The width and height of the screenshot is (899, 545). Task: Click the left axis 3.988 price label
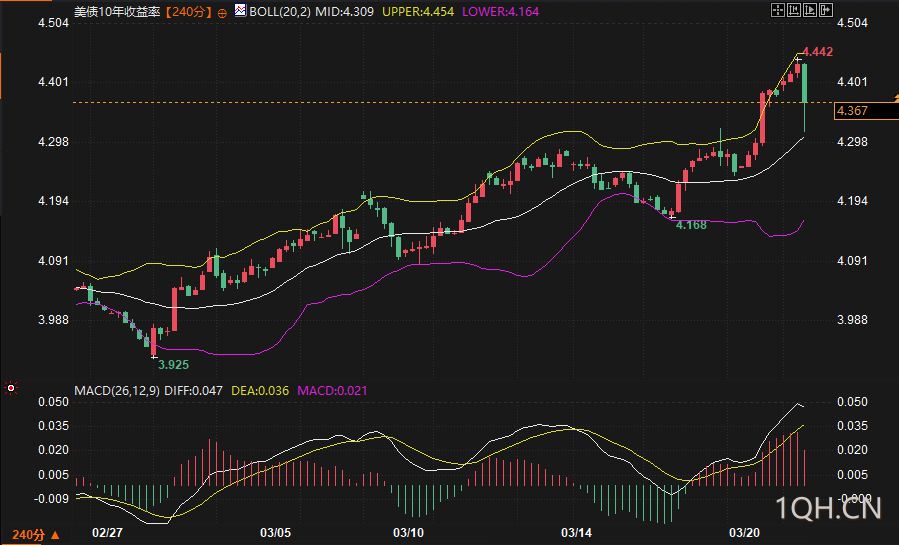click(x=53, y=320)
